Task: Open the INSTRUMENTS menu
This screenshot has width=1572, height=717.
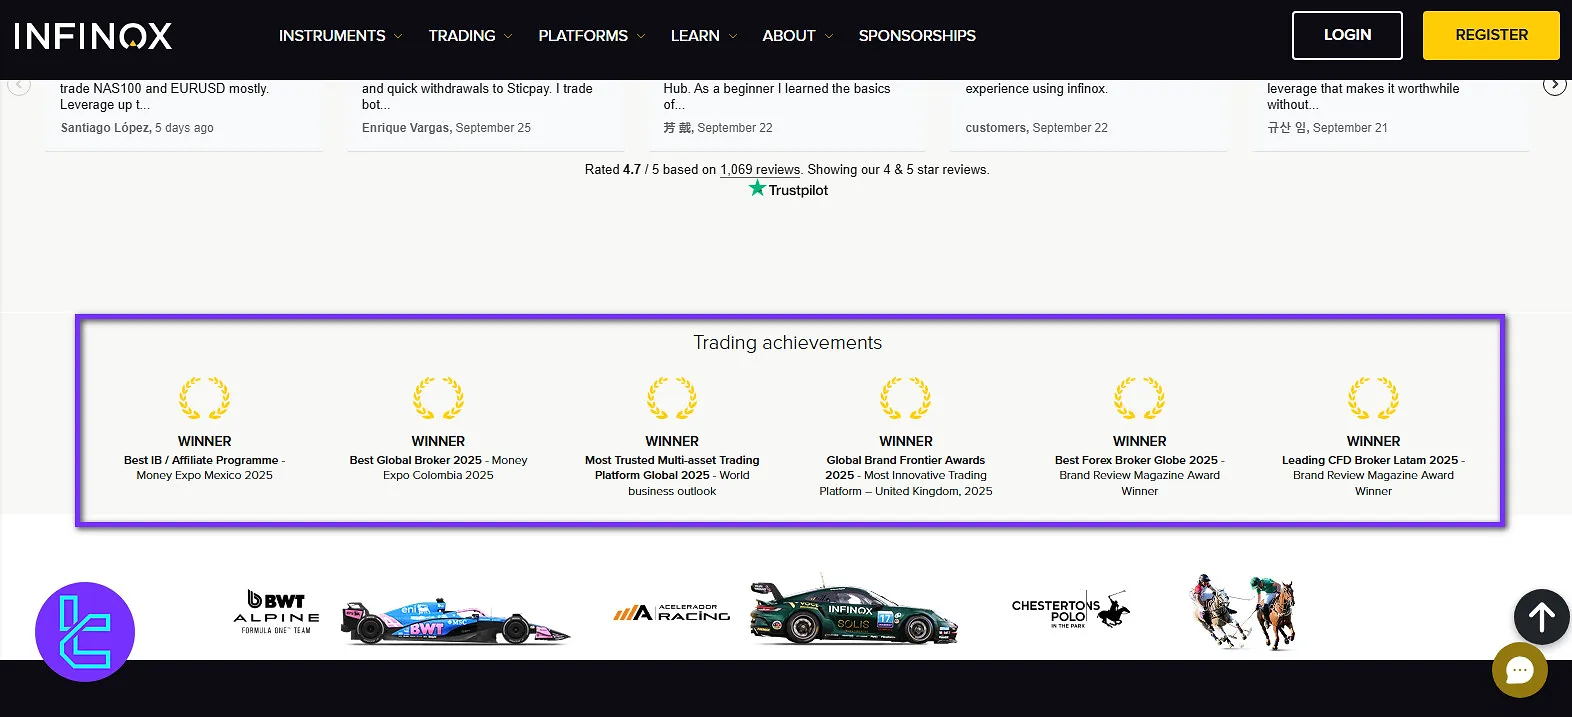Action: tap(332, 36)
